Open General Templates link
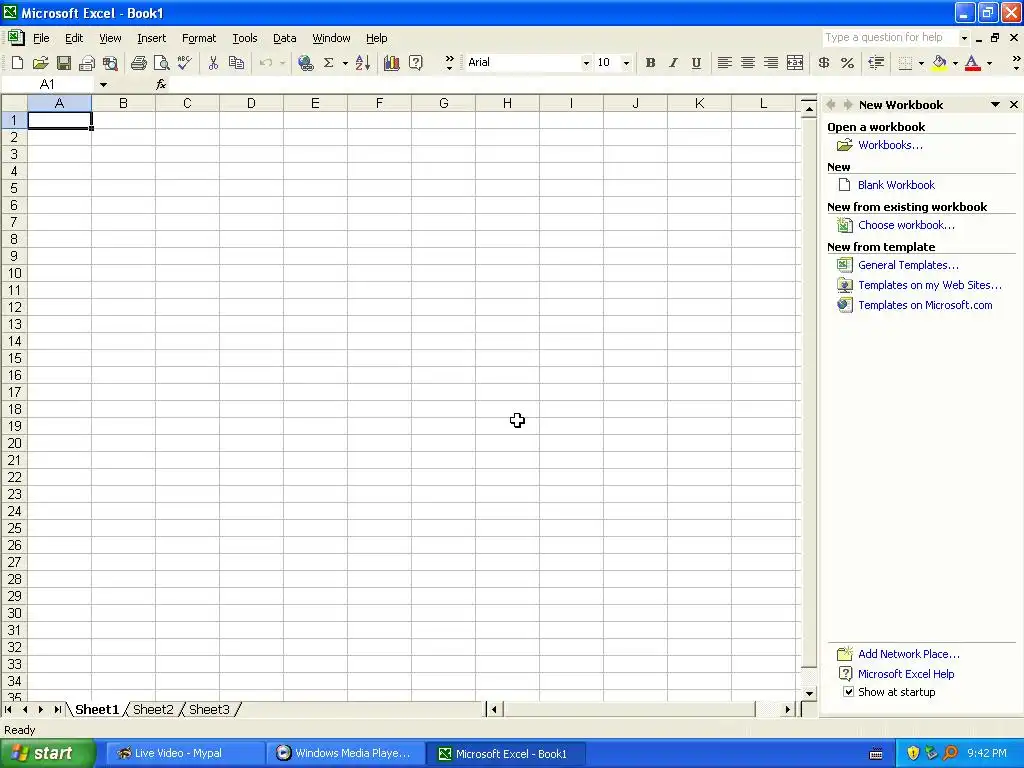 tap(908, 264)
